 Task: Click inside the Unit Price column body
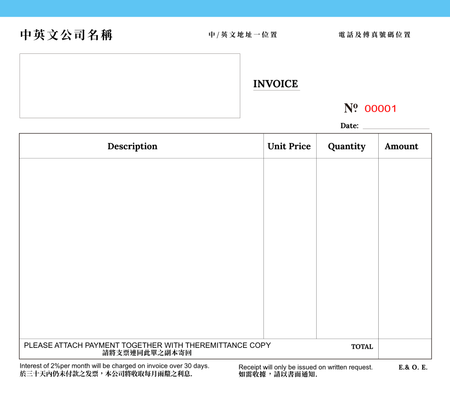290,248
